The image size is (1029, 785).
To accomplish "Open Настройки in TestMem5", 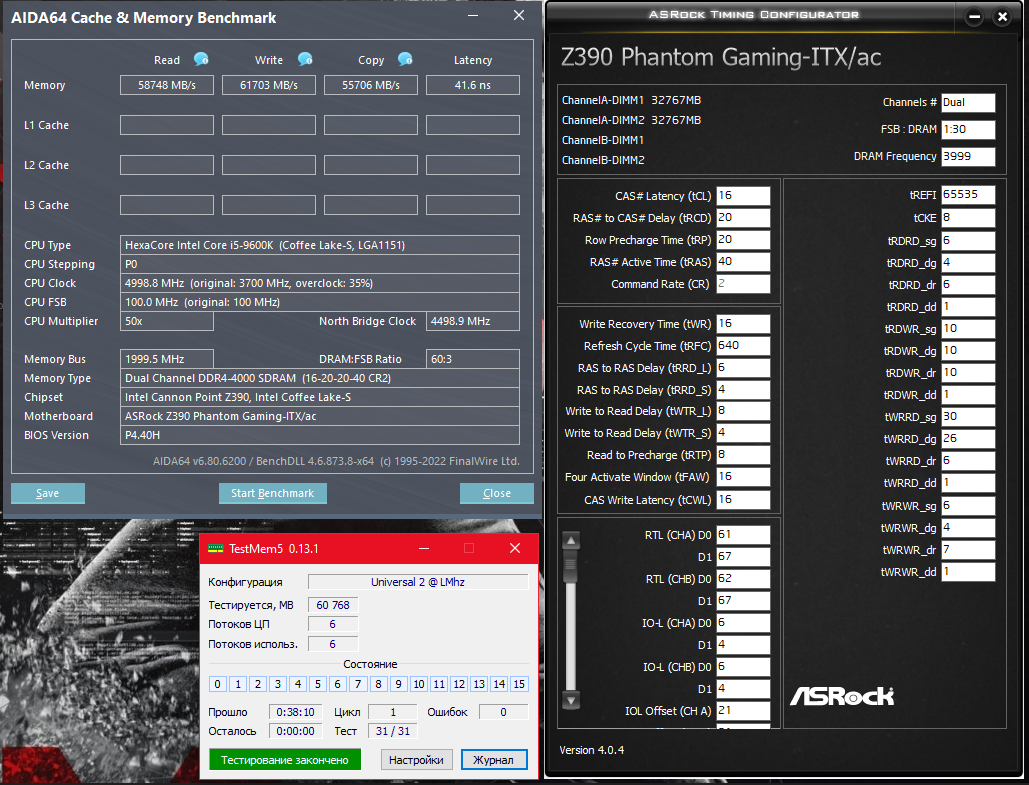I will [416, 759].
